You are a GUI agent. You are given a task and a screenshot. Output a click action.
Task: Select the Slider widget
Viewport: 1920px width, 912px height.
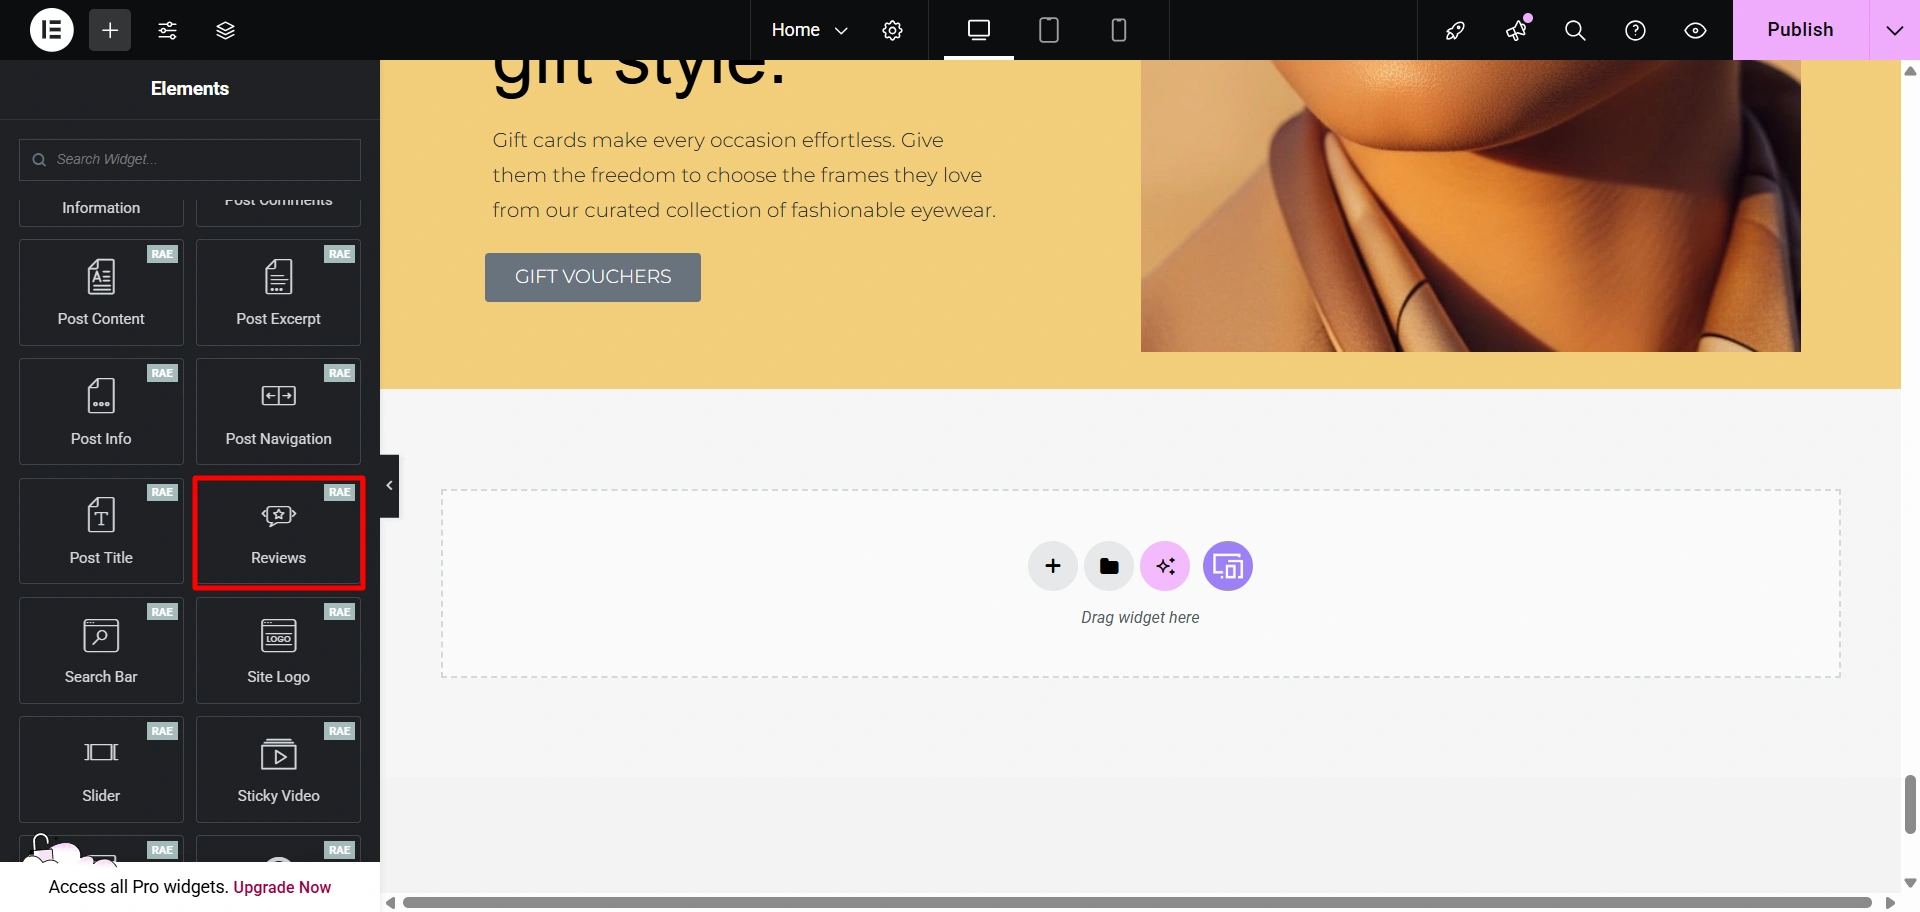101,769
